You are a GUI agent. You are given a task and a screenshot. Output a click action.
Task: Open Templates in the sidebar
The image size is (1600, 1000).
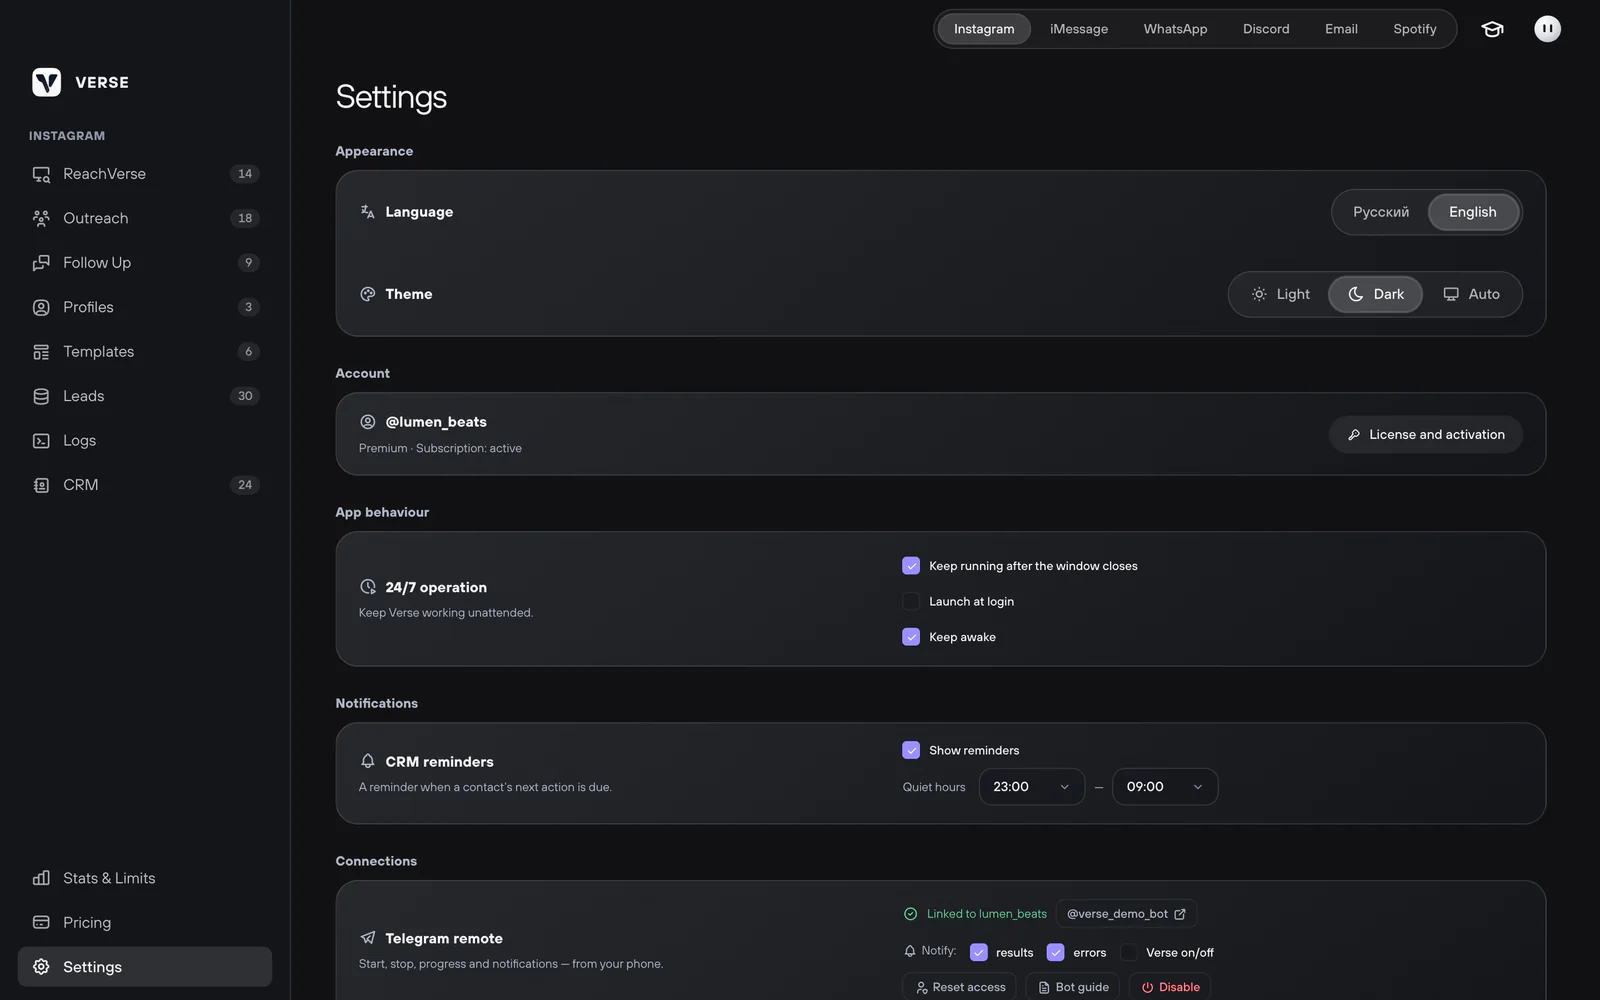pos(145,352)
